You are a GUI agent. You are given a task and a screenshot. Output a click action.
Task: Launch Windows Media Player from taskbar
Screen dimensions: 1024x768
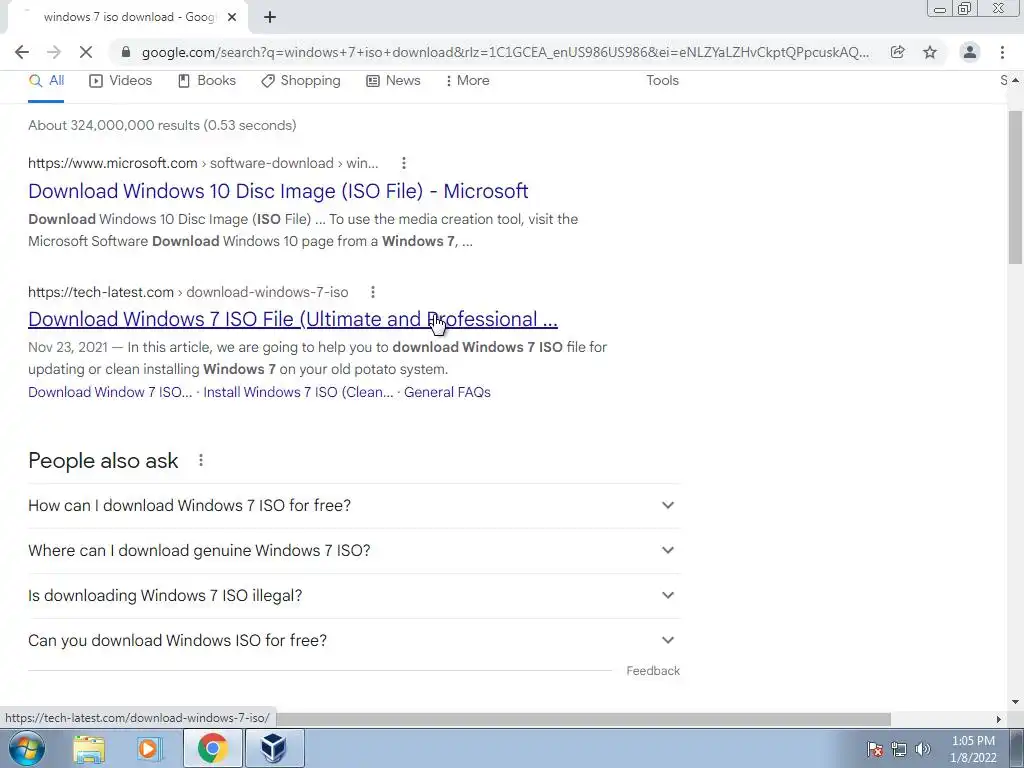tap(149, 748)
